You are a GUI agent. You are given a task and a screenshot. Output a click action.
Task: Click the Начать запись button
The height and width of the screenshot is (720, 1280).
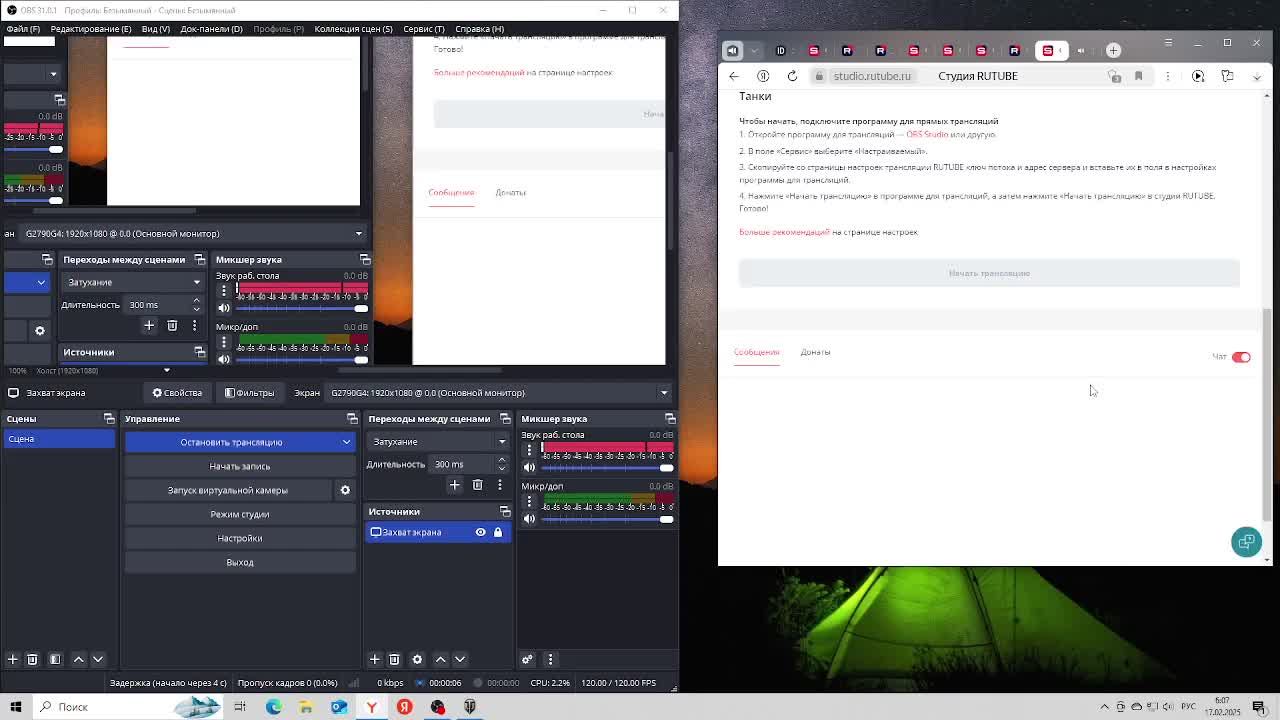(x=240, y=466)
